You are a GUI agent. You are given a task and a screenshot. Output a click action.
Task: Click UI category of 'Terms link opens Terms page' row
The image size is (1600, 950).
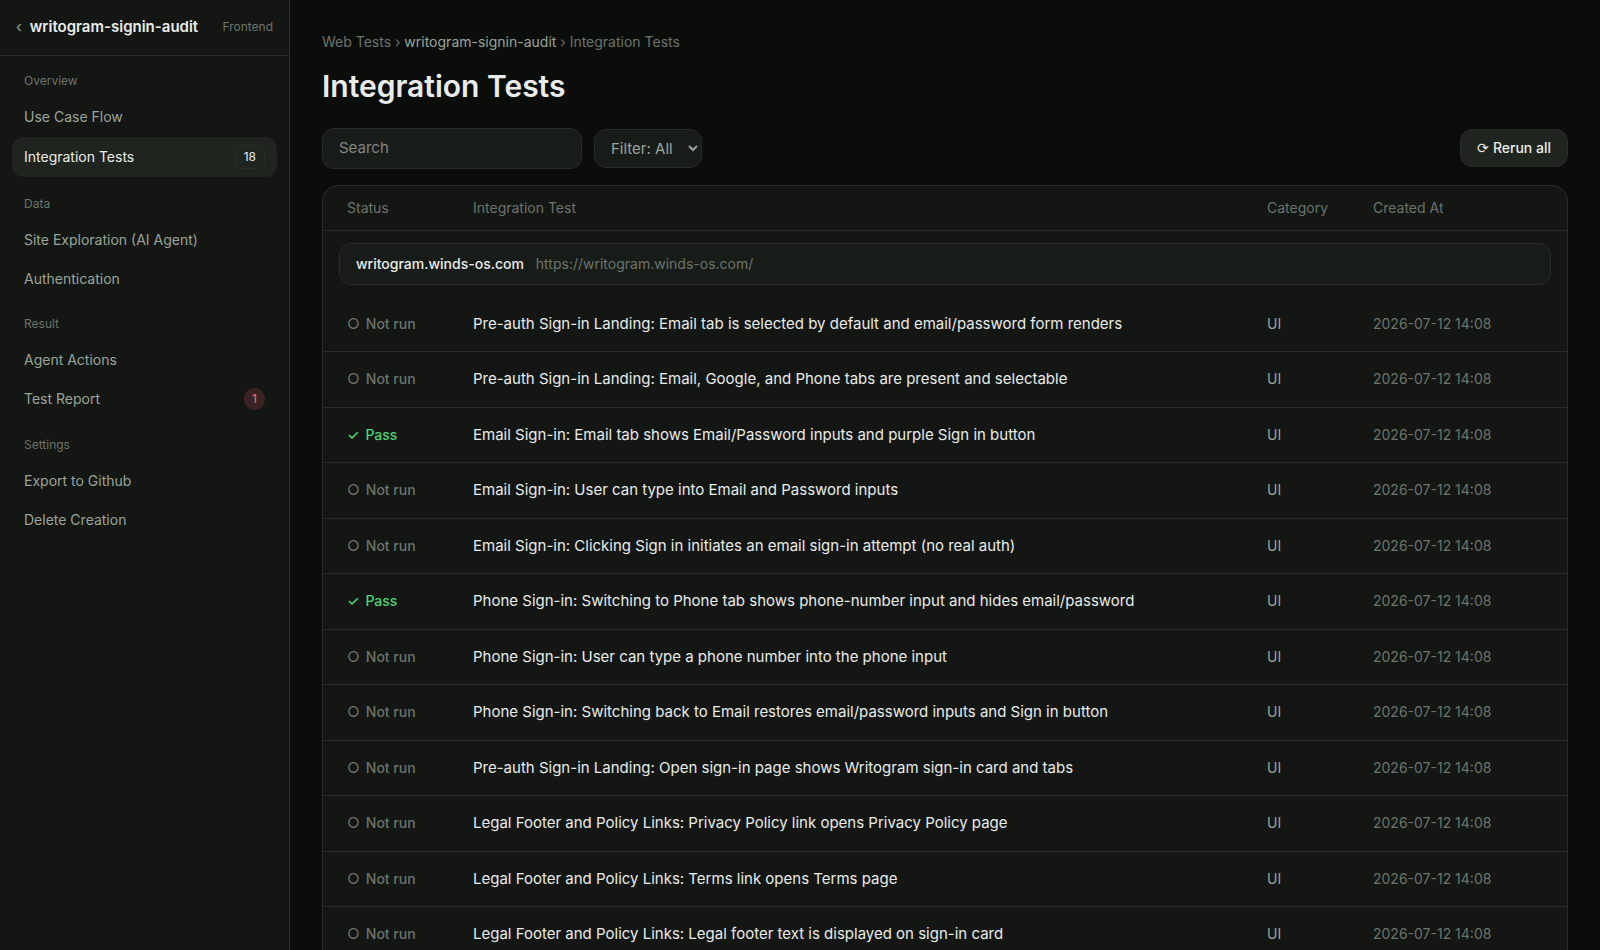(1274, 879)
